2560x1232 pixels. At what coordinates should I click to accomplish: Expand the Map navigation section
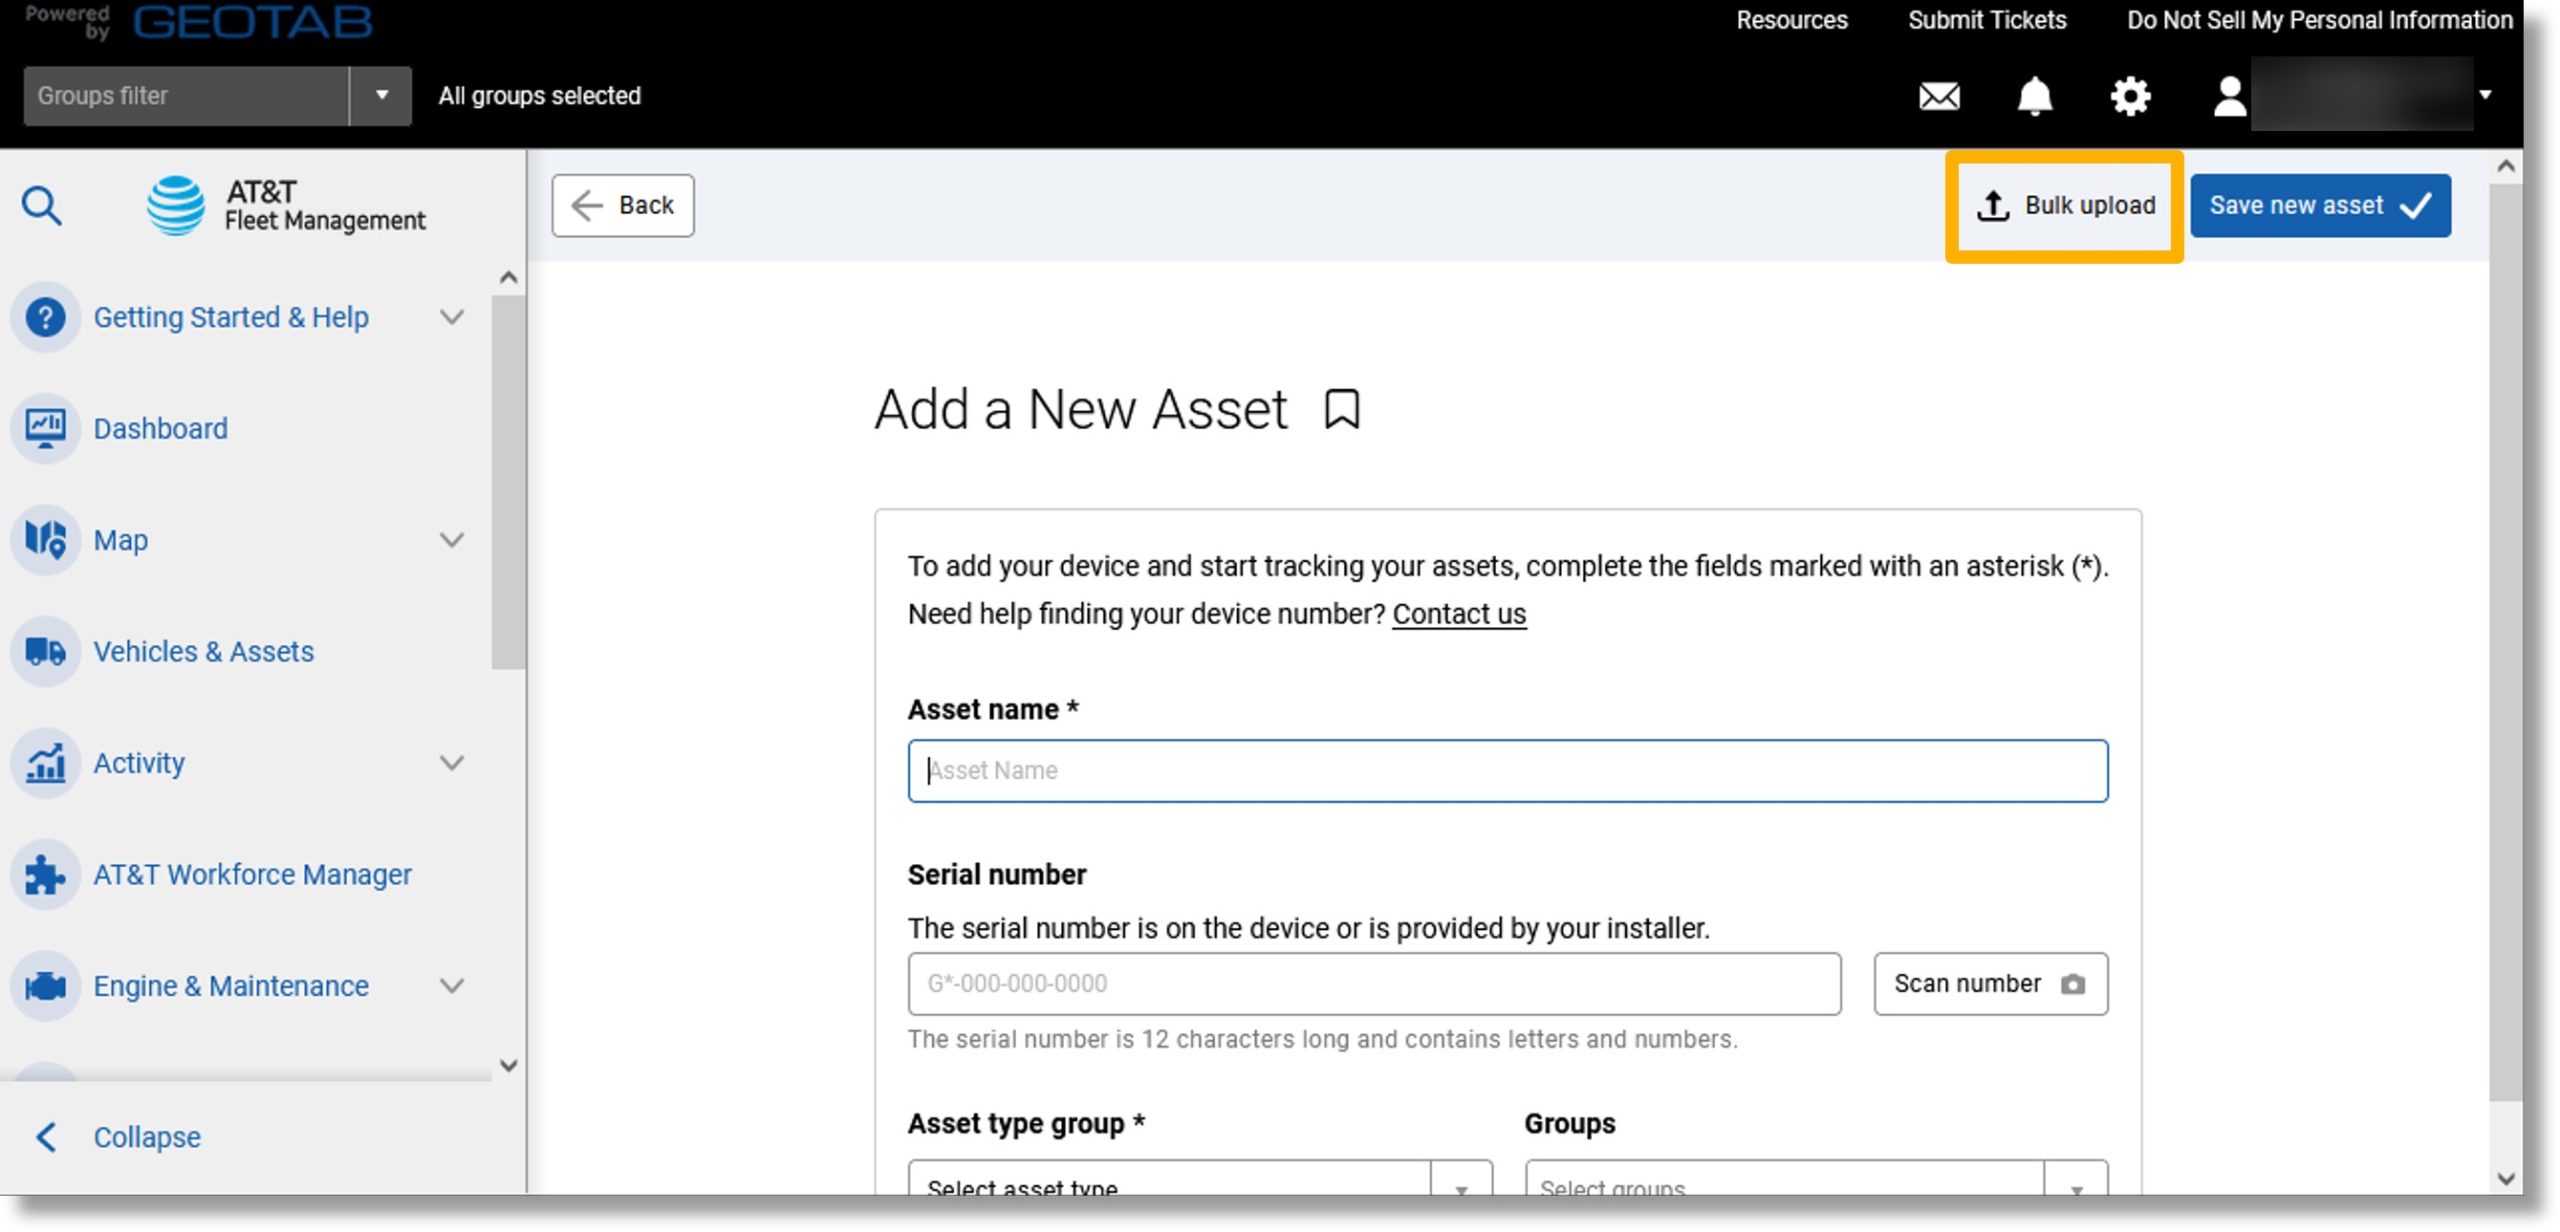tap(456, 538)
